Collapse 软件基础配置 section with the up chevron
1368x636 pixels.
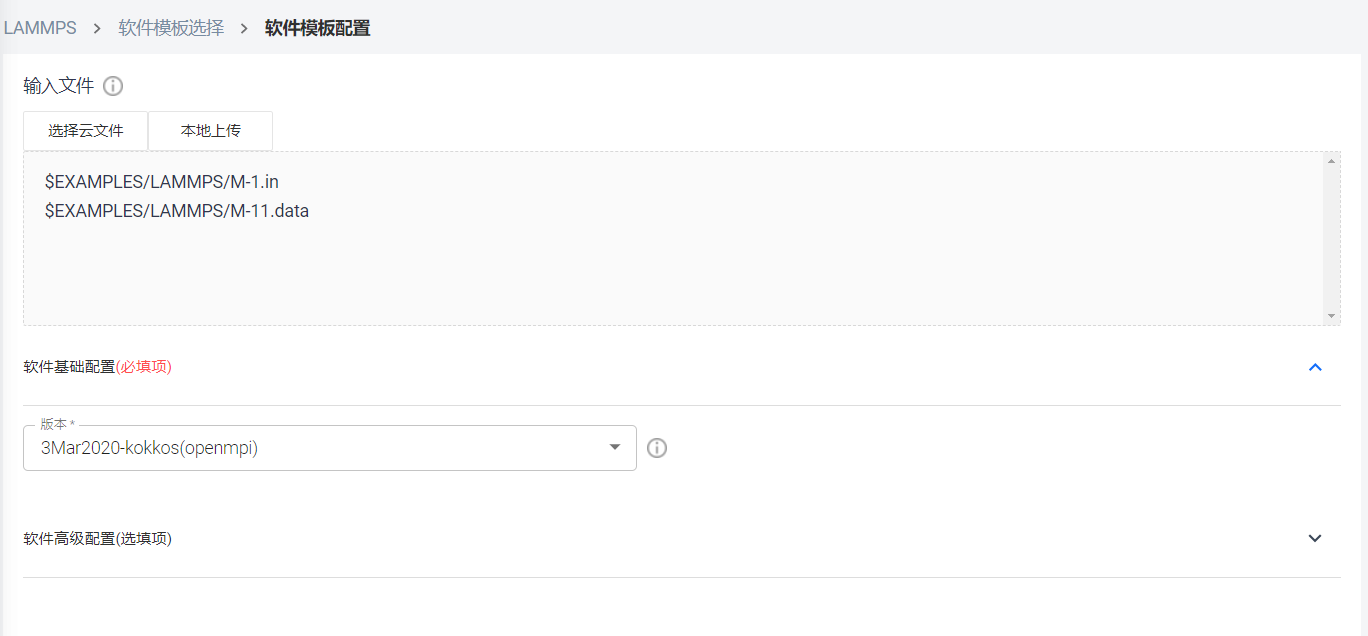tap(1315, 367)
